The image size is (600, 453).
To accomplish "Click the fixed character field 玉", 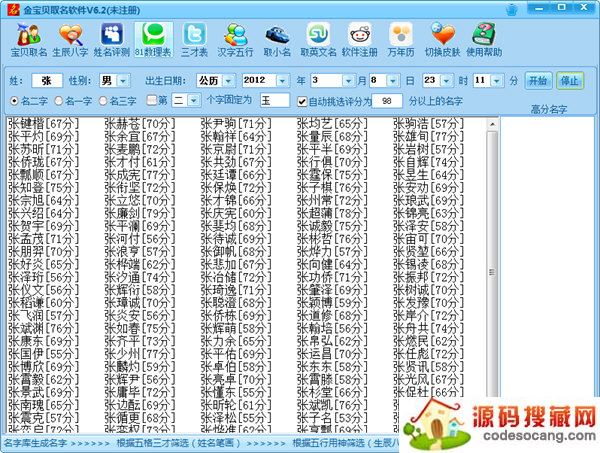I will pyautogui.click(x=274, y=101).
